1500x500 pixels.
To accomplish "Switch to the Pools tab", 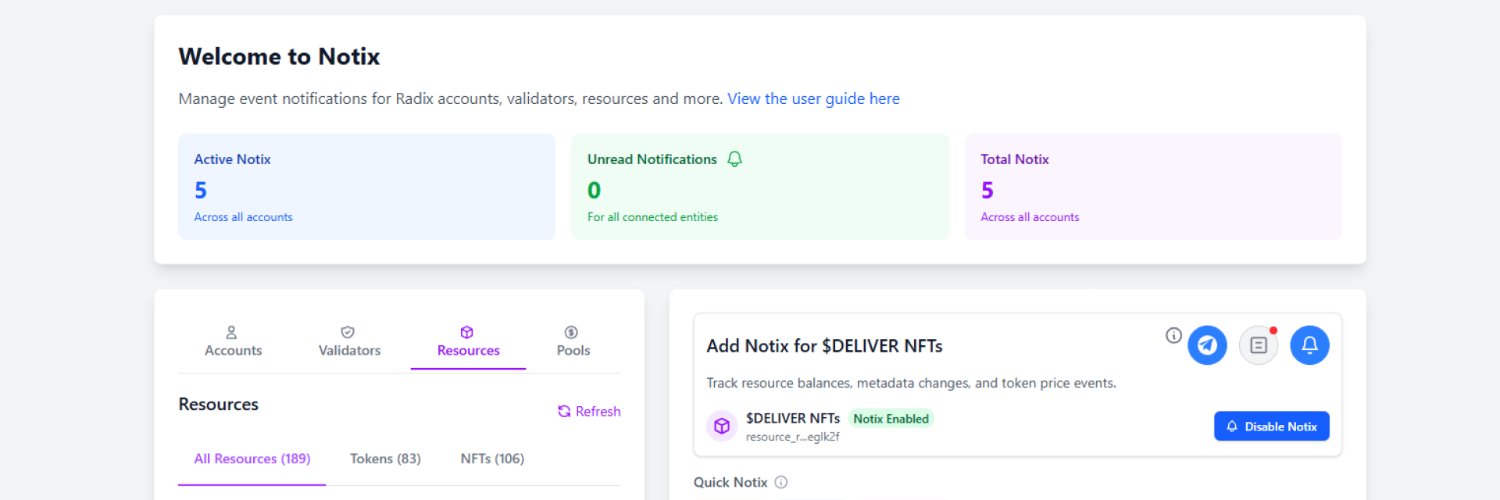I will click(573, 341).
